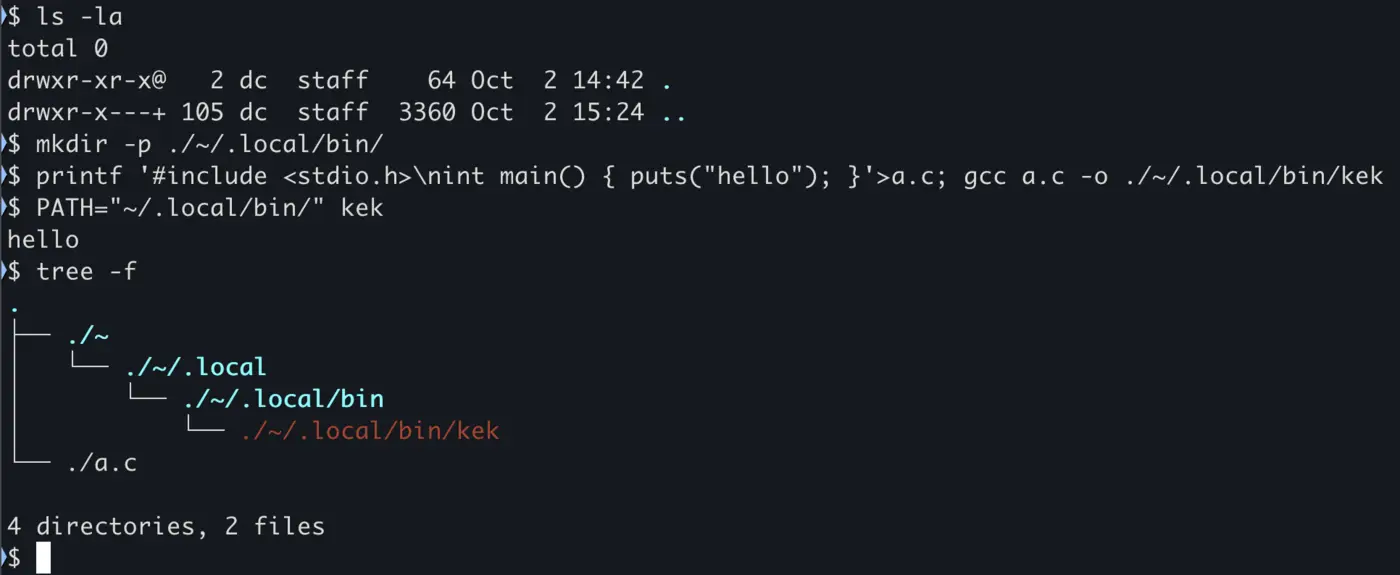Click the 'ls -la' command text
The image size is (1400, 575).
[x=79, y=16]
